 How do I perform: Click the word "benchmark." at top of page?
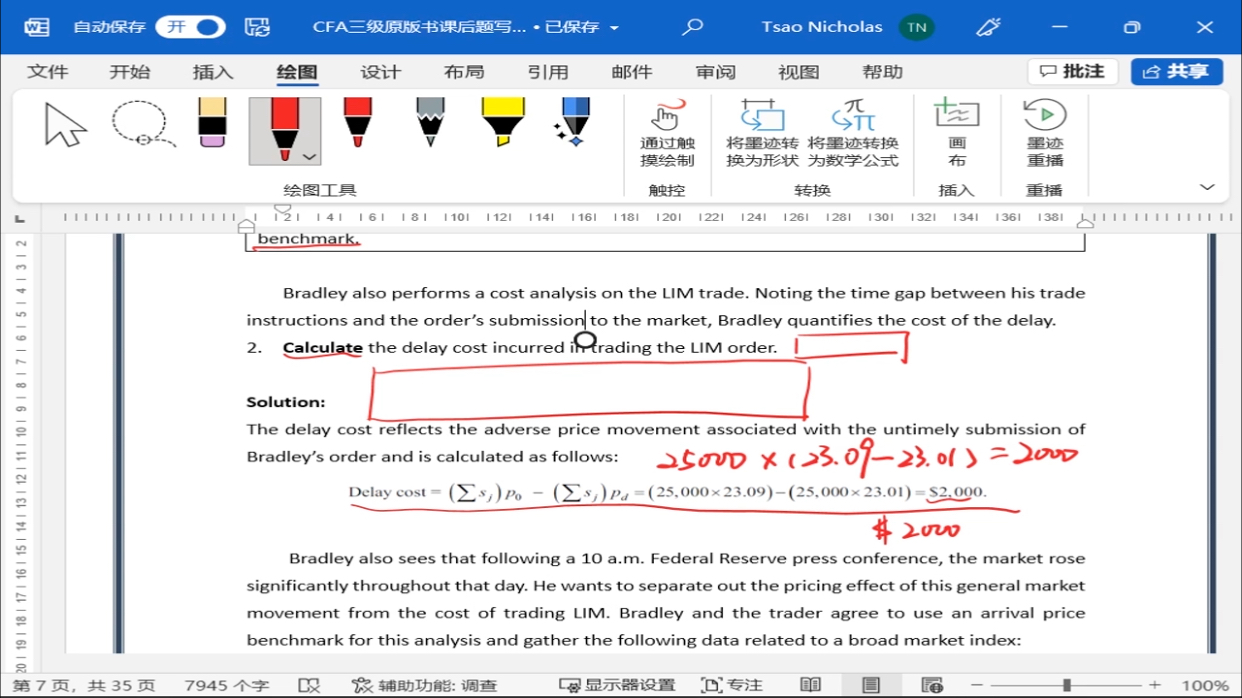click(307, 238)
